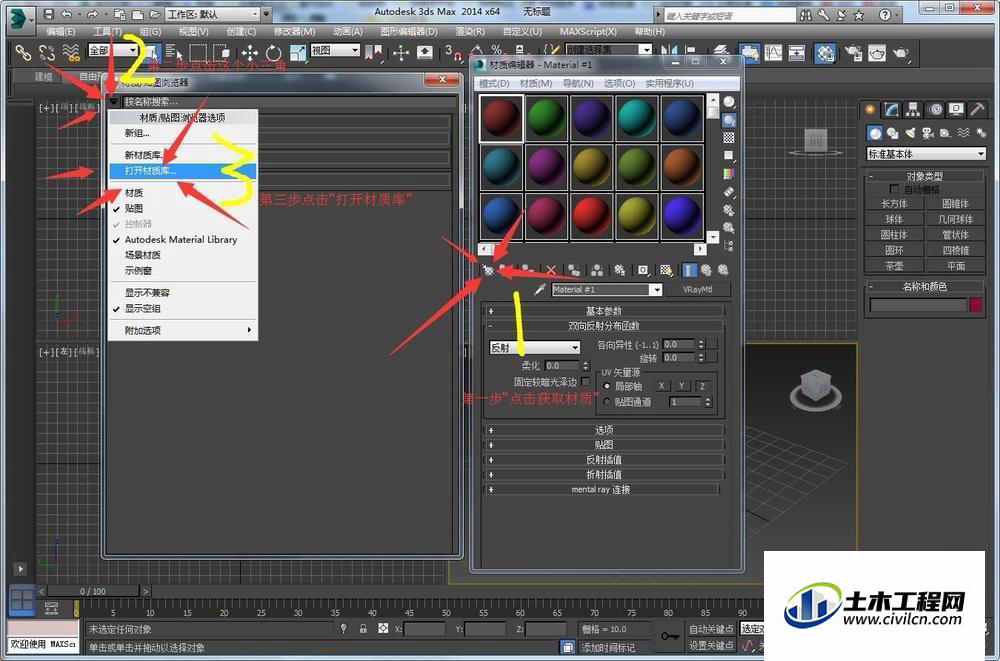Open 导航(N) menu in material editor
1000x661 pixels.
[578, 84]
